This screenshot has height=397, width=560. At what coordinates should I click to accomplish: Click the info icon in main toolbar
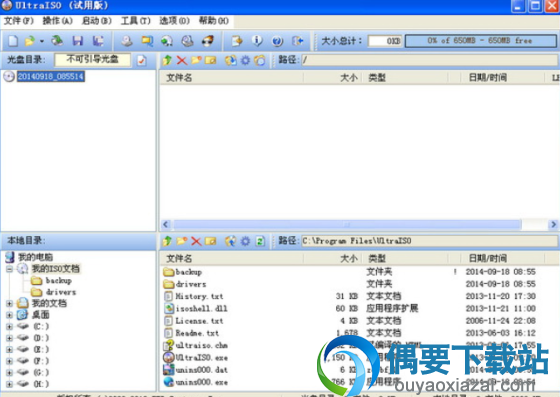[257, 41]
